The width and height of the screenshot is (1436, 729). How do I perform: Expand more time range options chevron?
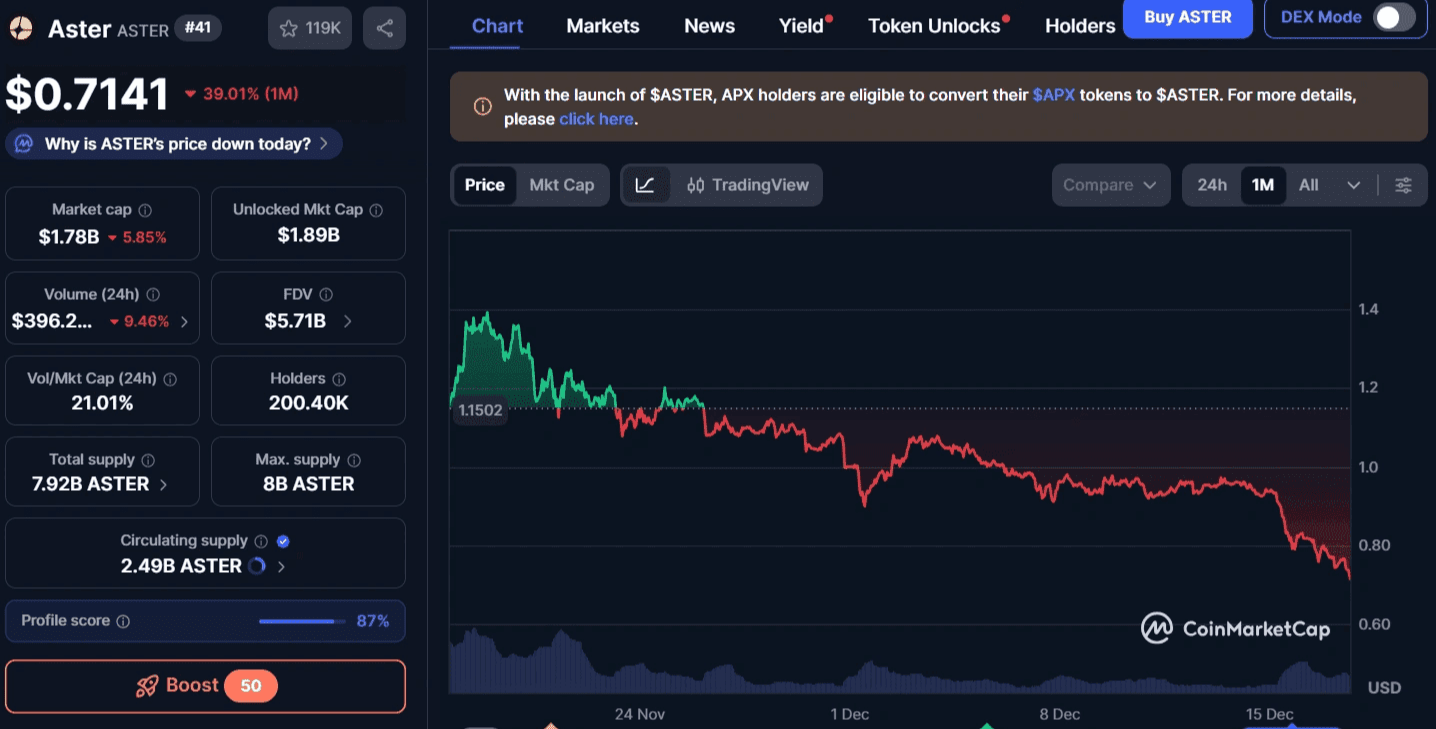(x=1354, y=185)
